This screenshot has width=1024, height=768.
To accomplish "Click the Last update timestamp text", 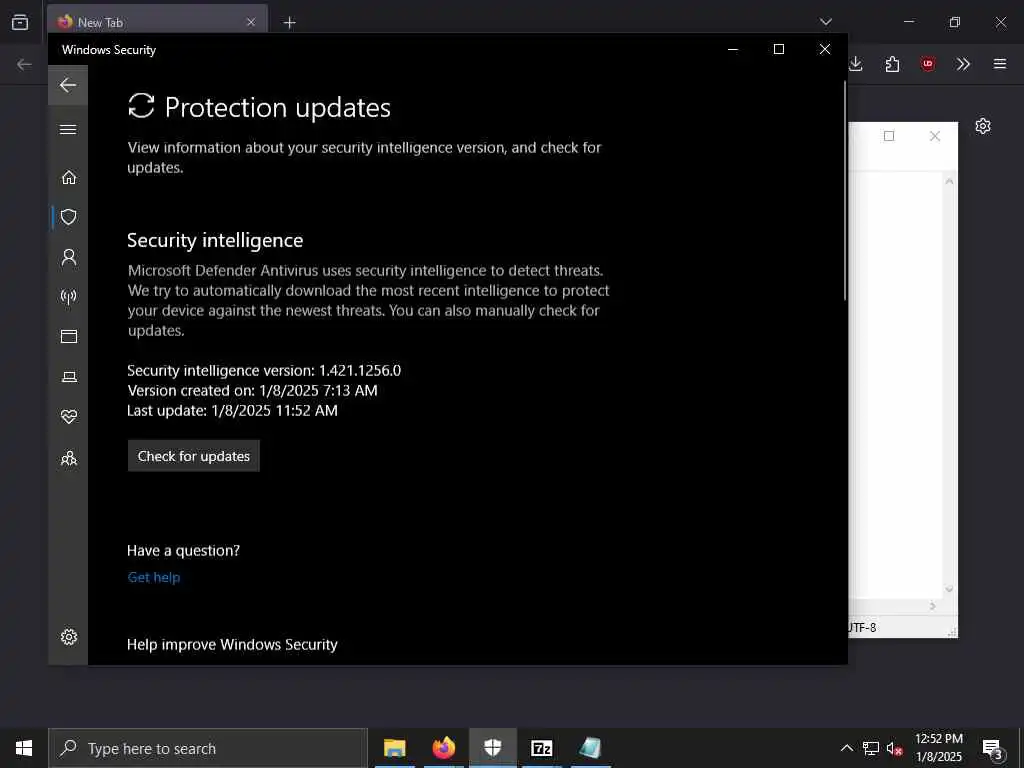I will tap(232, 411).
